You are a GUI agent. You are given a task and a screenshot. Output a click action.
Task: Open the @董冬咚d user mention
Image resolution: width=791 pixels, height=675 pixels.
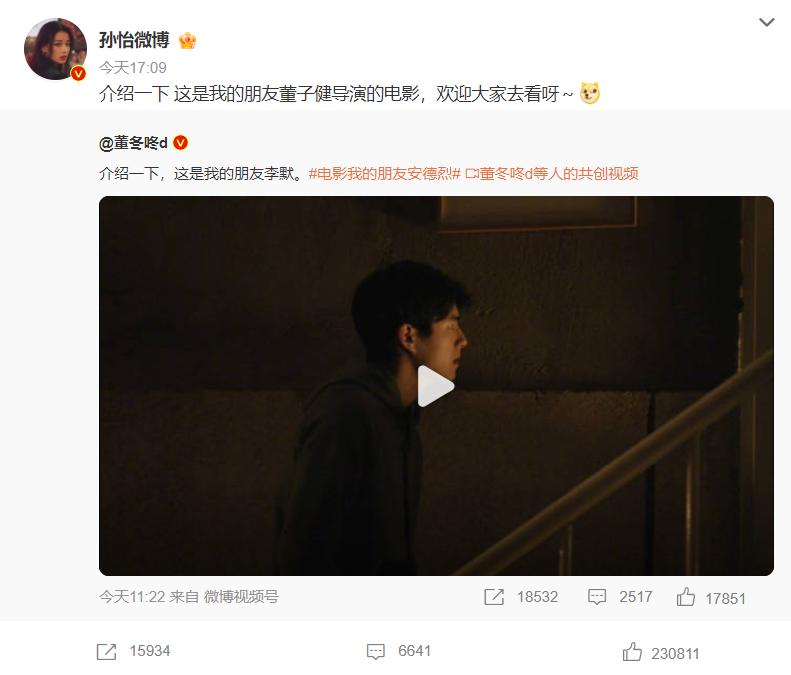133,143
